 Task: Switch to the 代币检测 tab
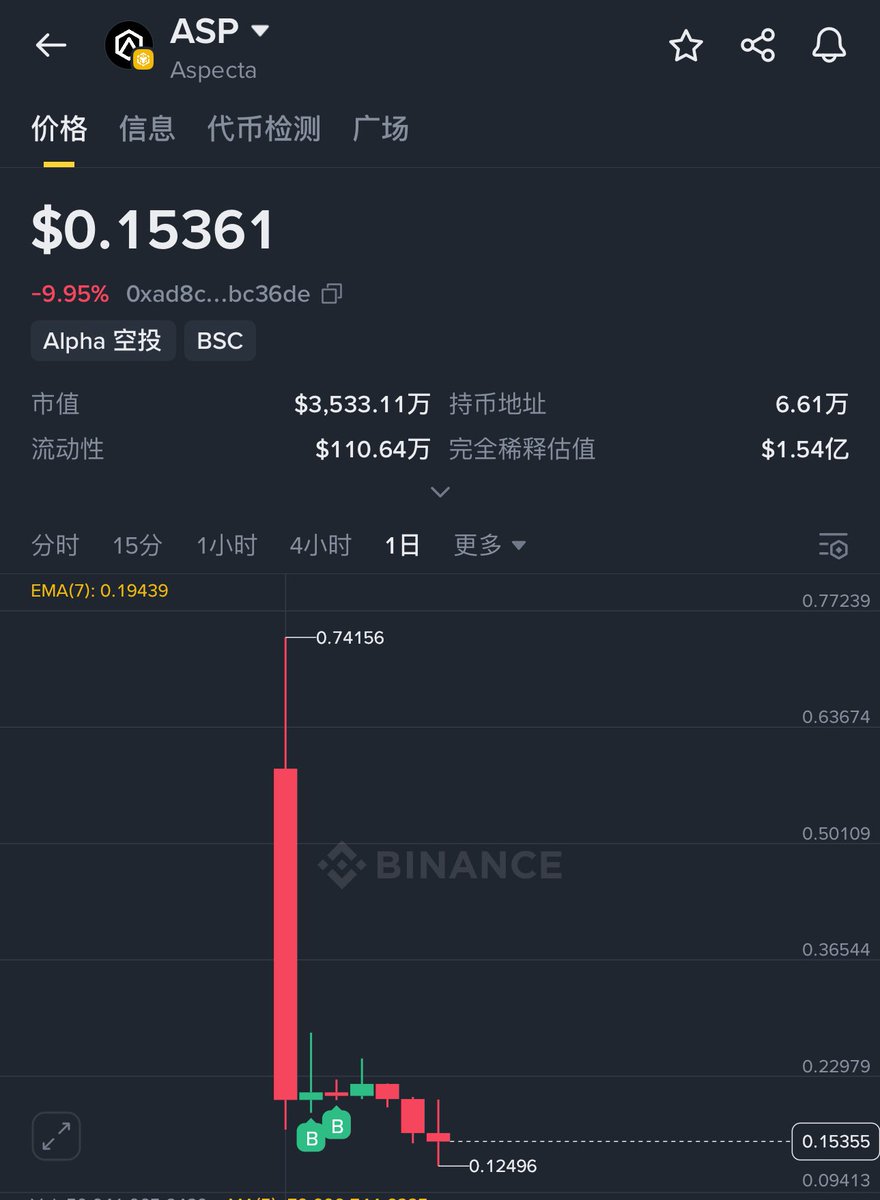pos(264,128)
